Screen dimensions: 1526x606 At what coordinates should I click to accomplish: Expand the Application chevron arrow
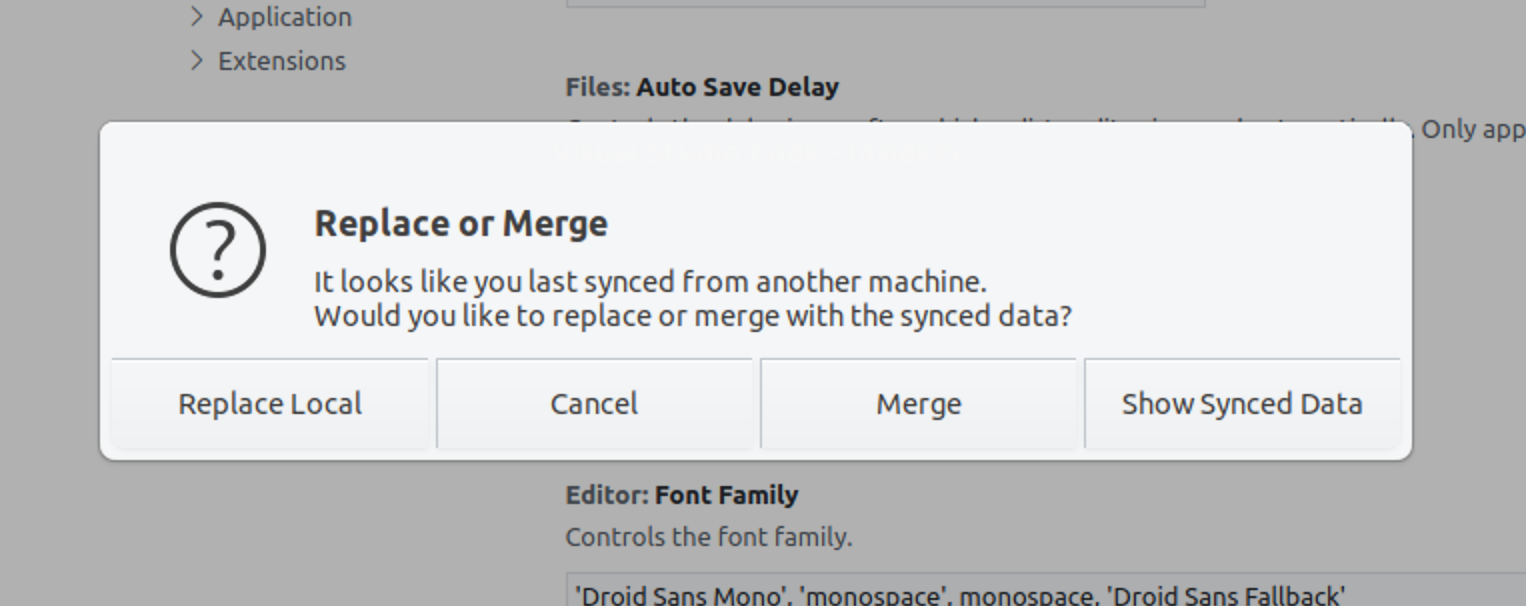(x=197, y=17)
